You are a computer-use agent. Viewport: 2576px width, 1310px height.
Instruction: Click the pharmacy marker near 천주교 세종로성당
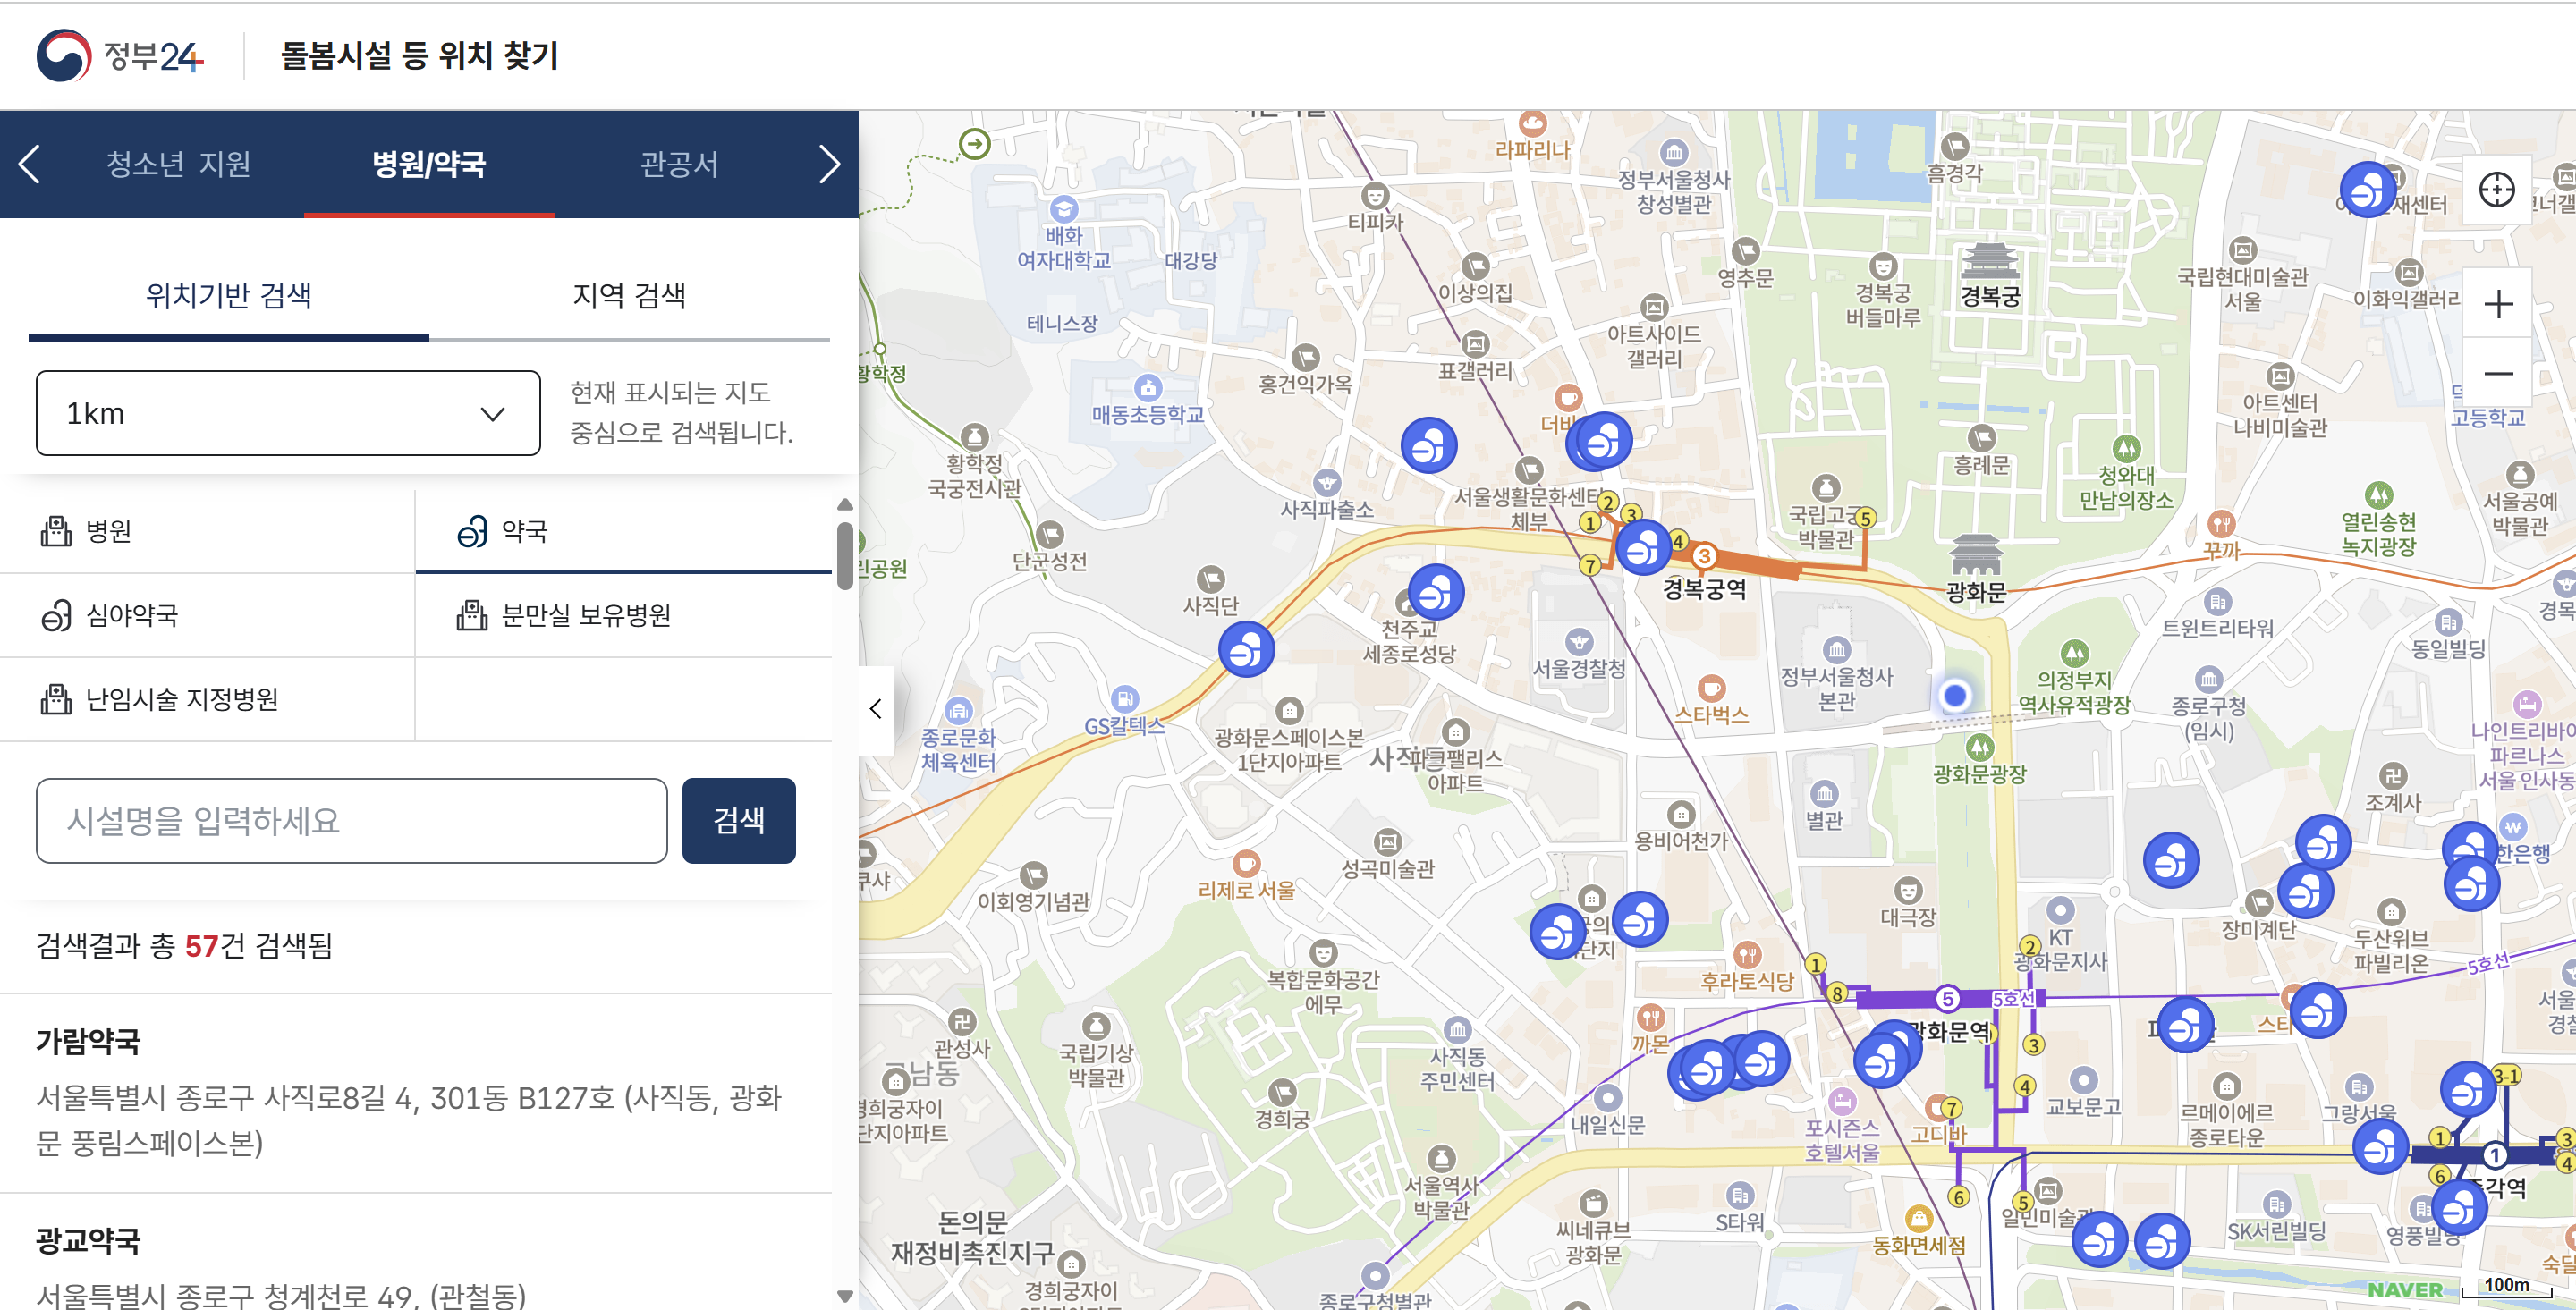[1436, 592]
